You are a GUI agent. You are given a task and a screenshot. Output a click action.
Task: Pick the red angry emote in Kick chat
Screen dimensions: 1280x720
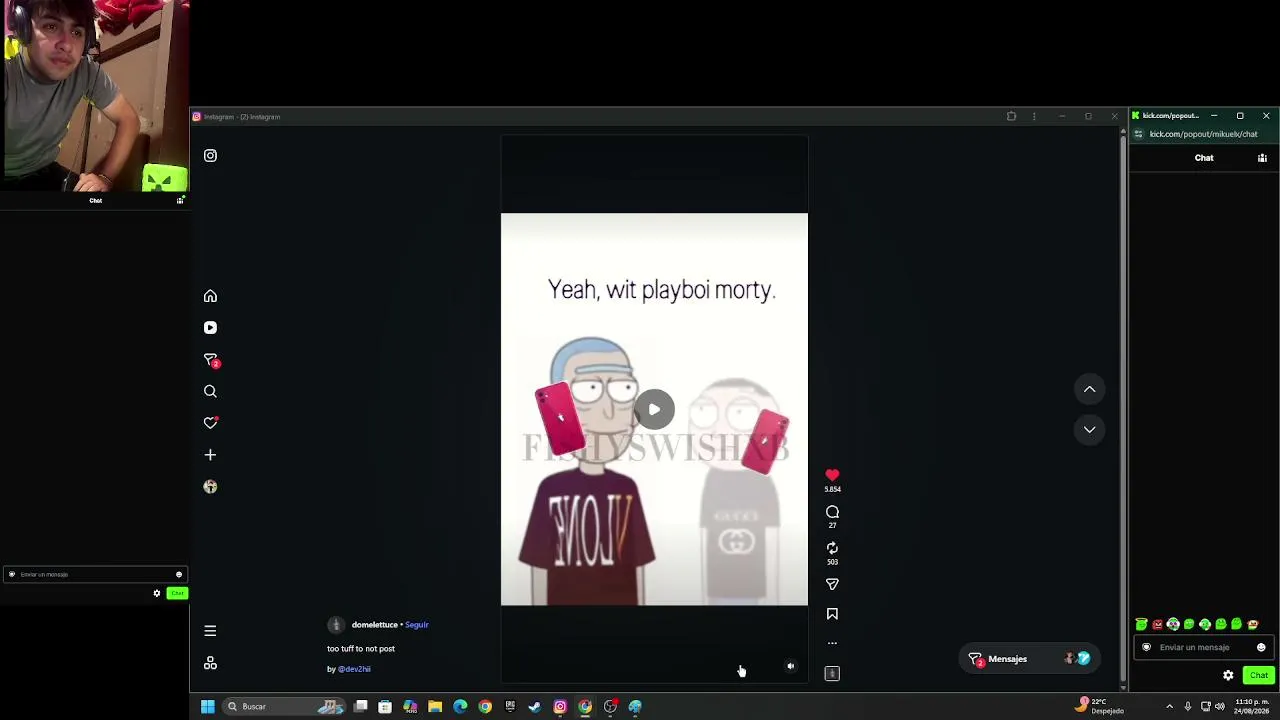coord(1157,624)
